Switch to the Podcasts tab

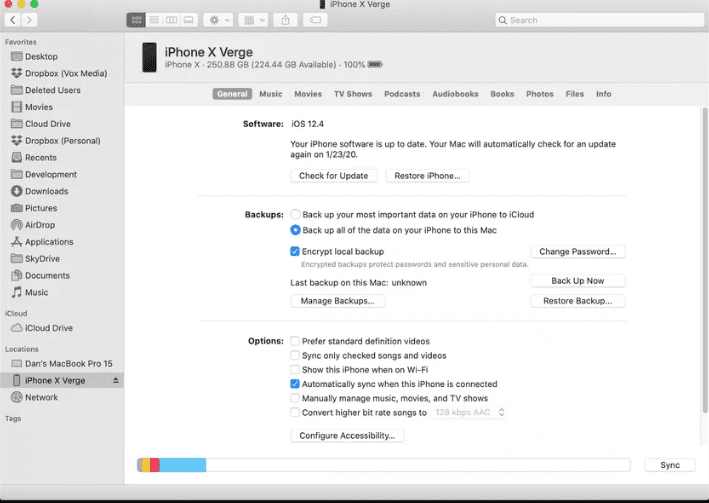[402, 94]
